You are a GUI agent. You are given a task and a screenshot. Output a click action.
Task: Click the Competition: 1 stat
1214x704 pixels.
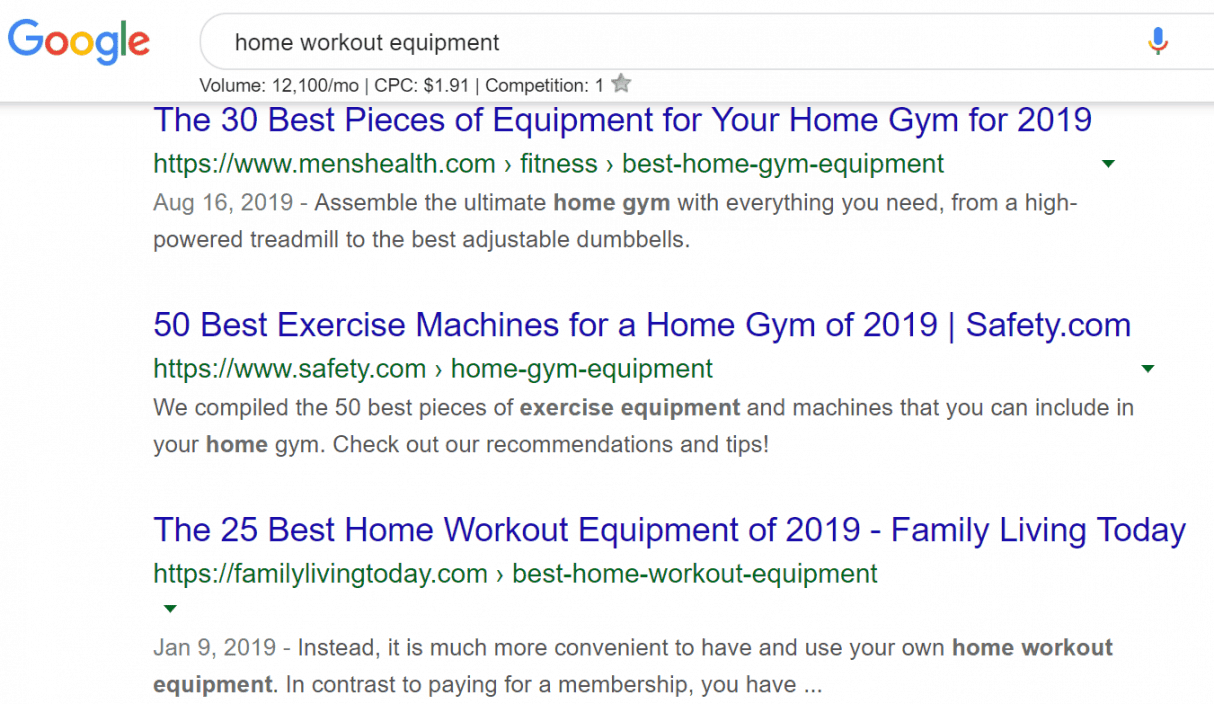pyautogui.click(x=544, y=85)
